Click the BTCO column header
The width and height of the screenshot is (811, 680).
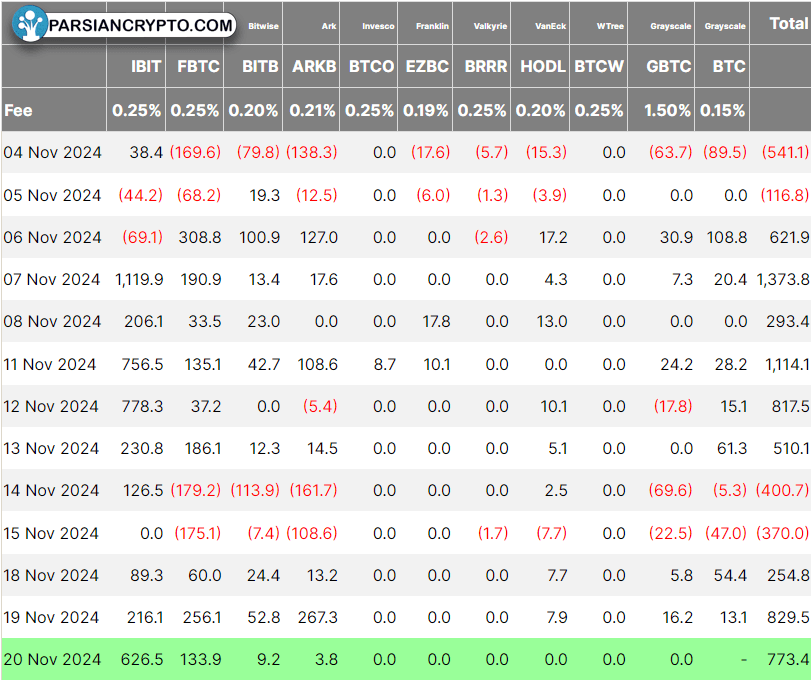click(371, 66)
